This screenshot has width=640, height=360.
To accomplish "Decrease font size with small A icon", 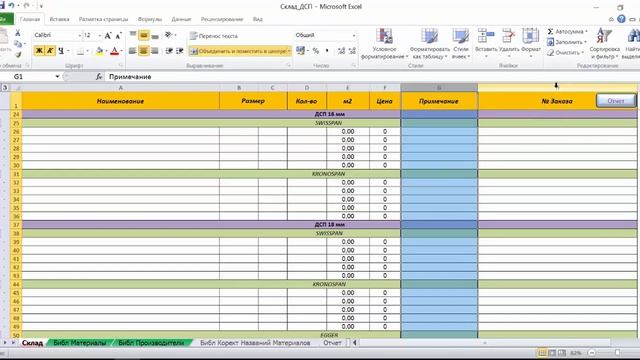I will click(x=118, y=36).
